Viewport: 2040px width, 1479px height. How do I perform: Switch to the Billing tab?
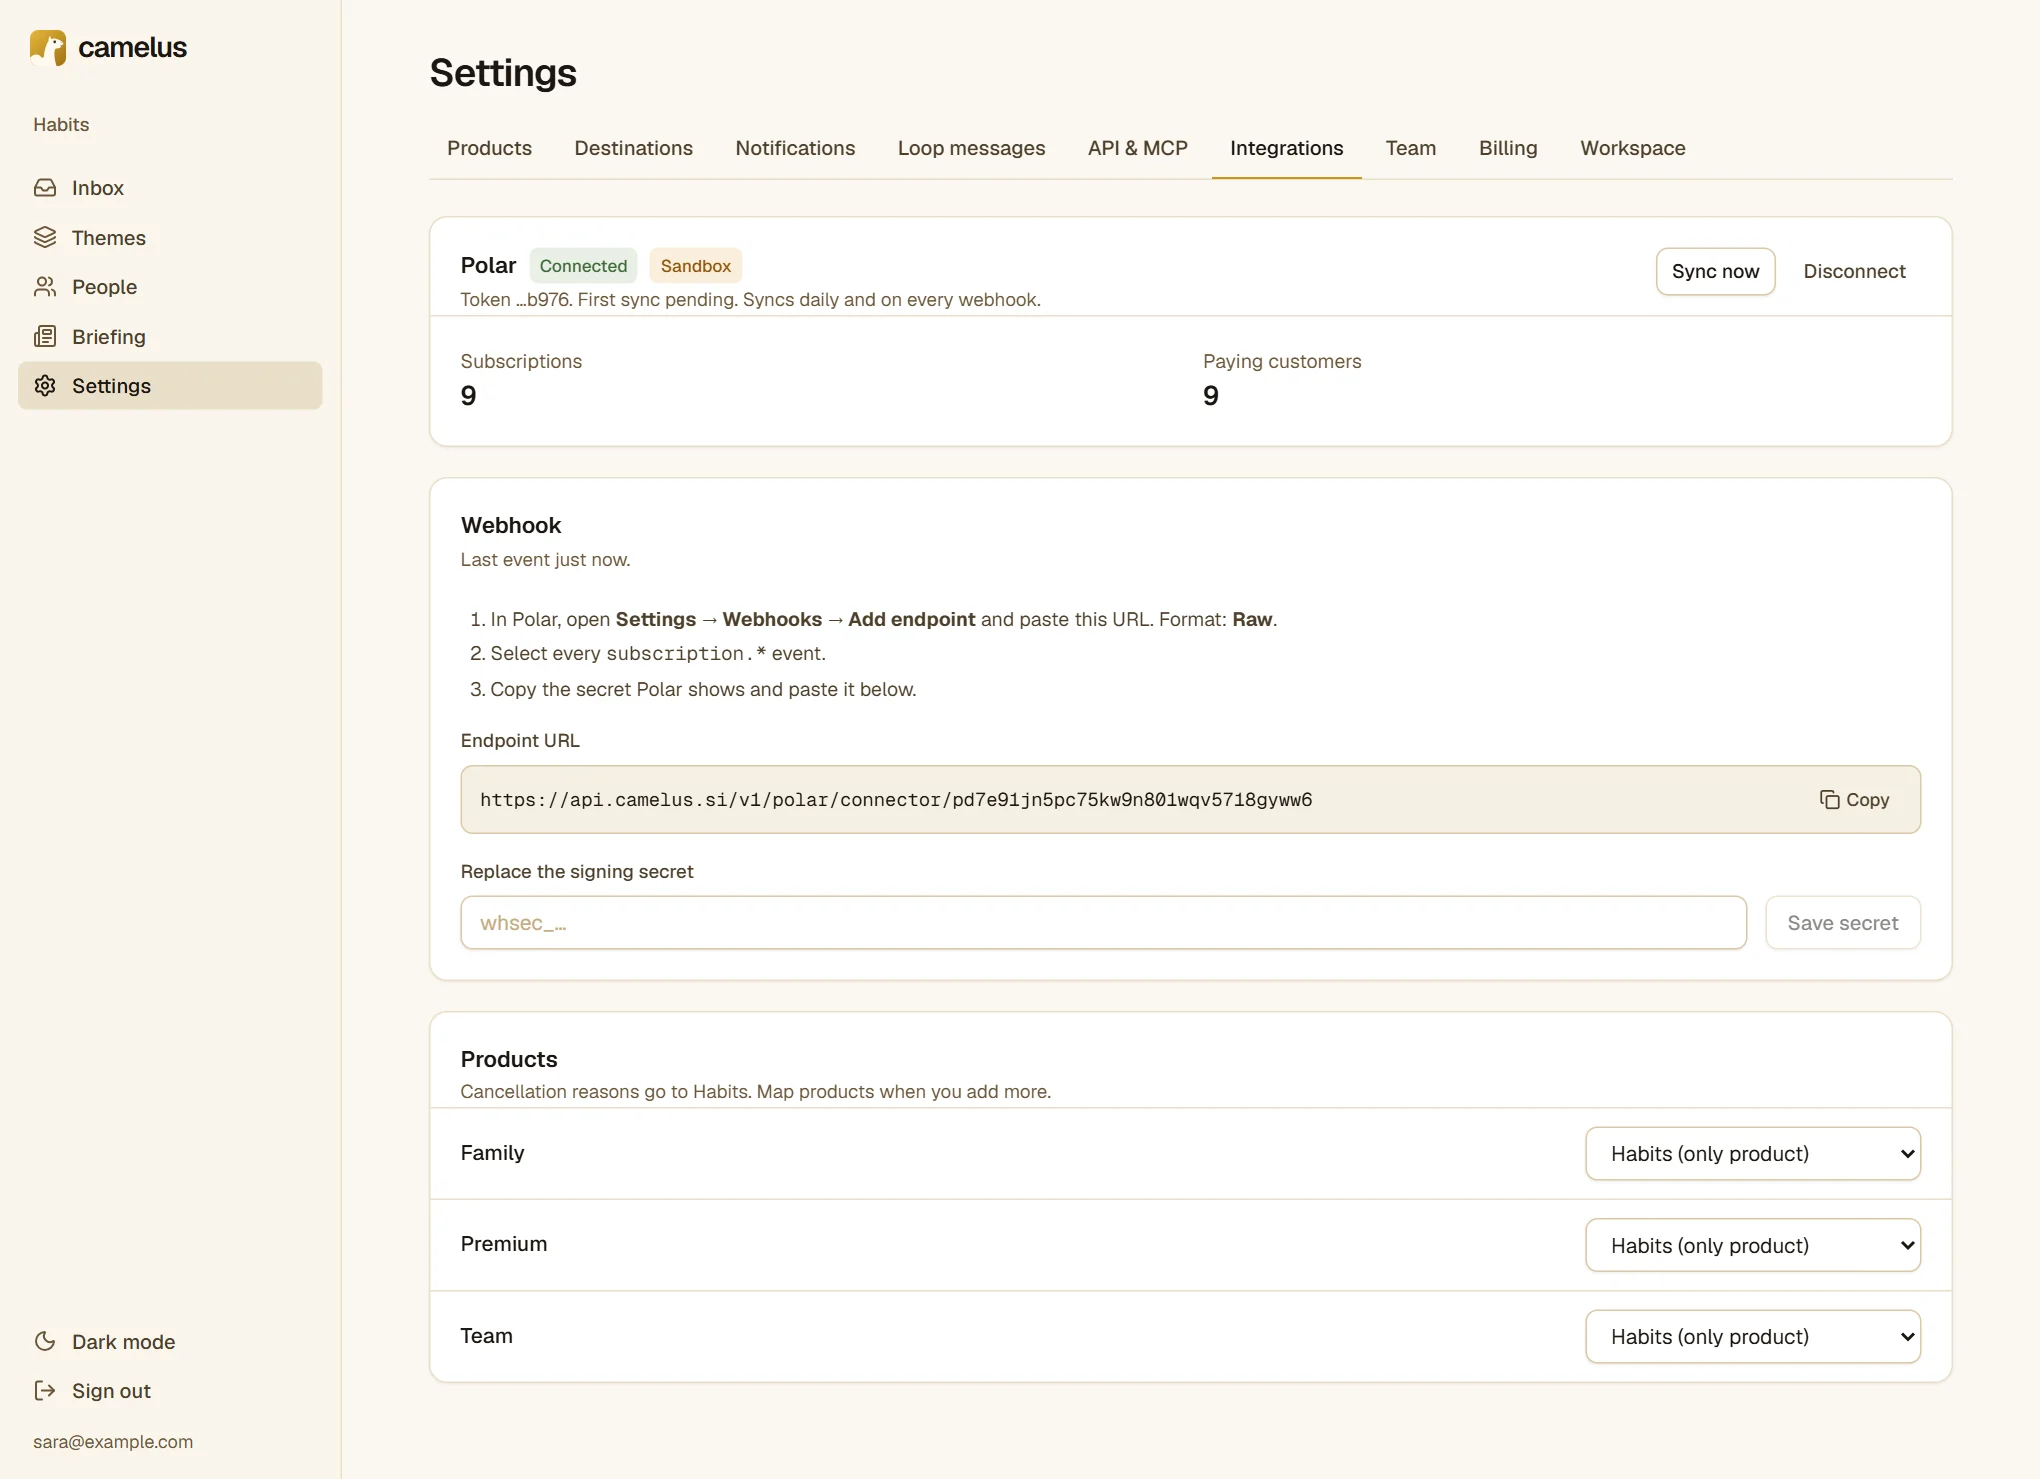pyautogui.click(x=1508, y=148)
